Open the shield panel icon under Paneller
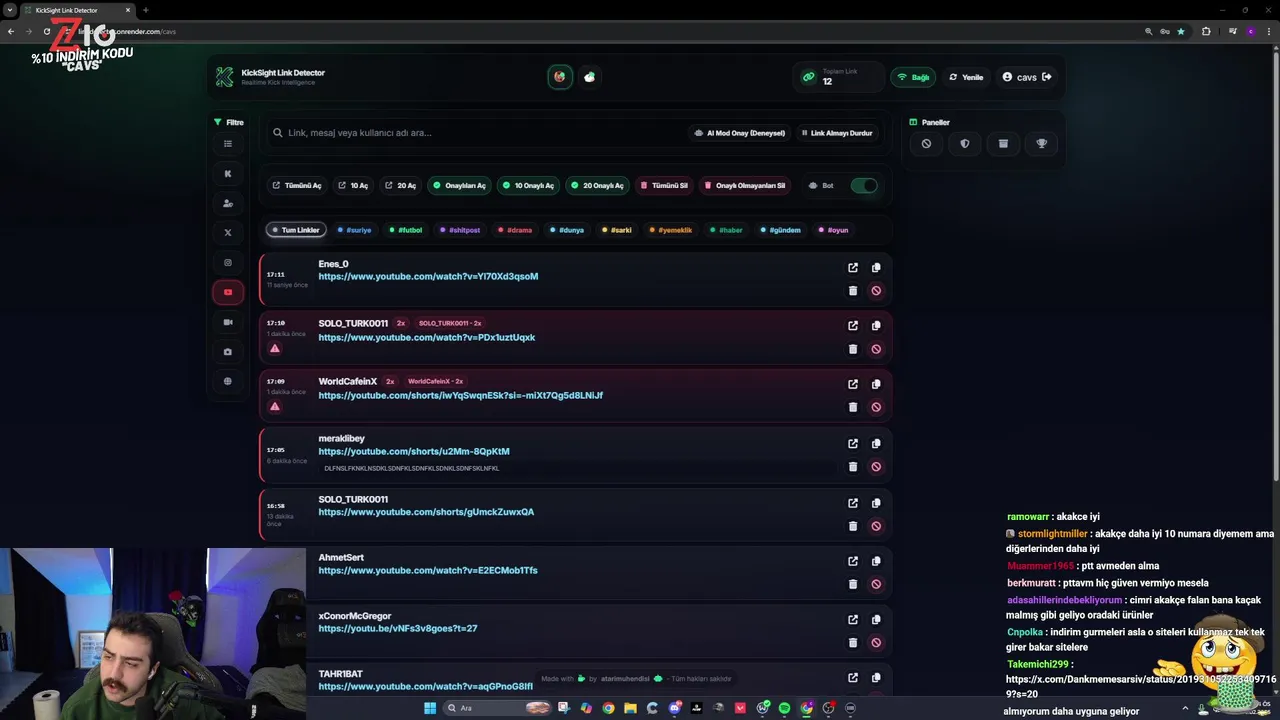Viewport: 1280px width, 720px height. coord(965,144)
